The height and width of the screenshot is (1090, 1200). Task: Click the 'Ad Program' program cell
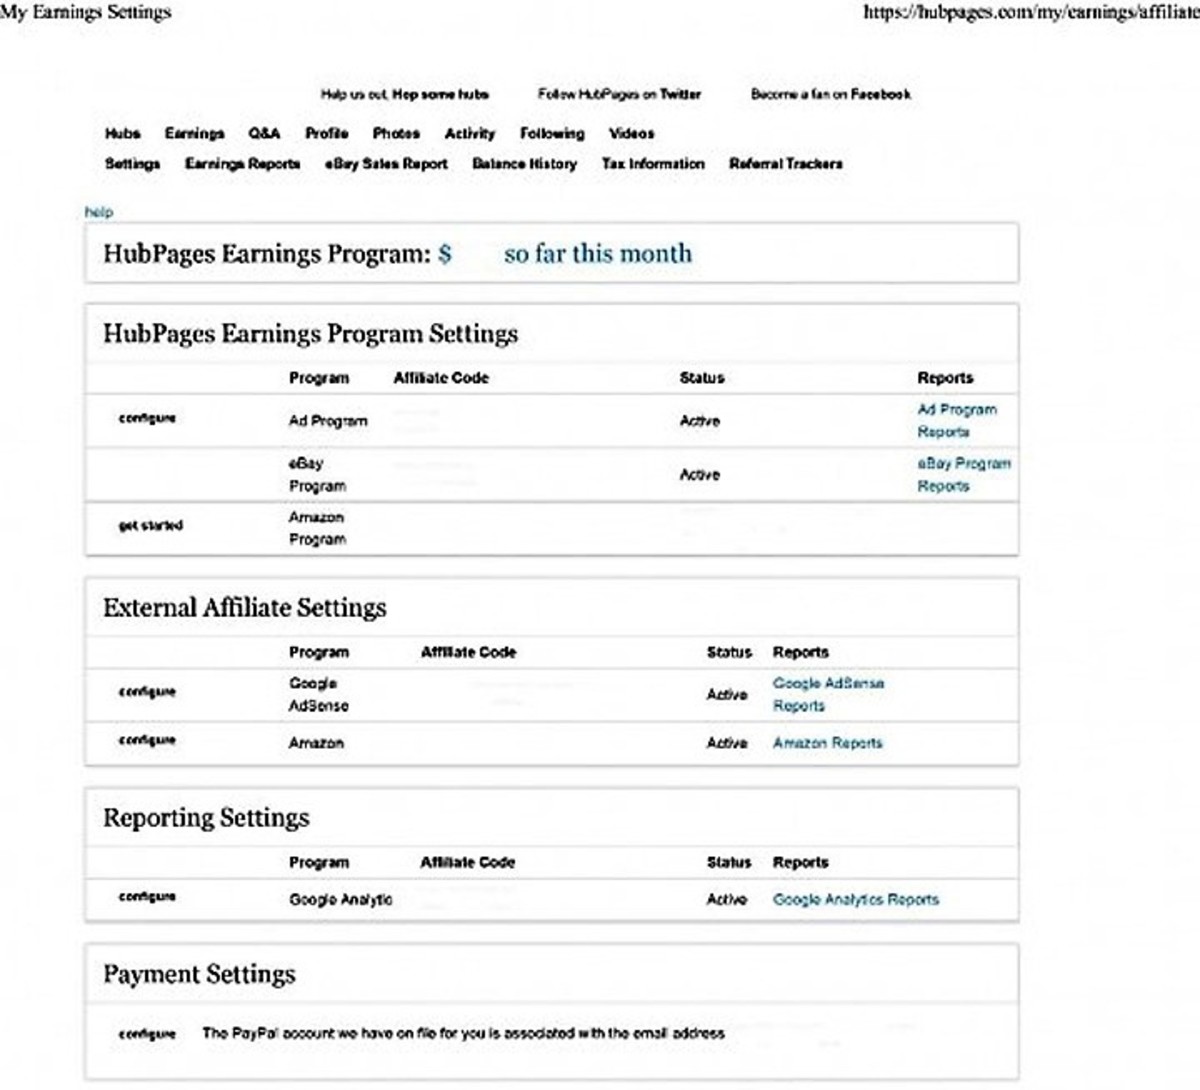pos(328,421)
